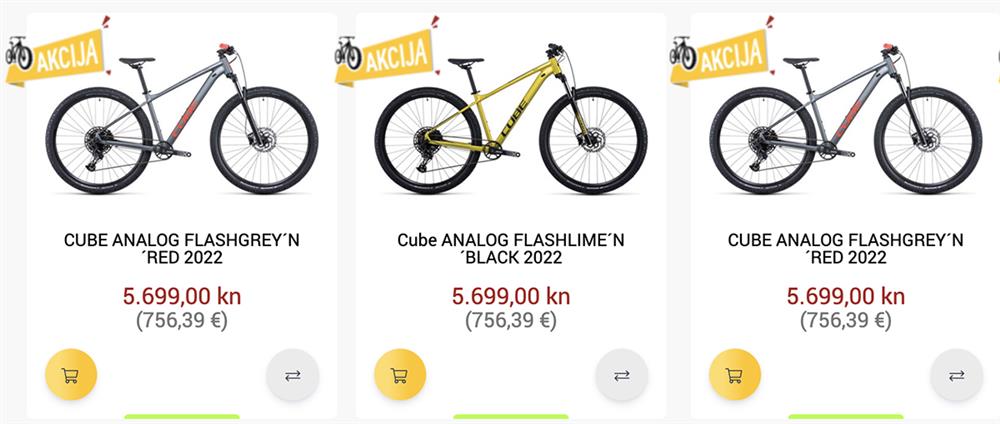The image size is (1000, 424).
Task: Open the rightmost CUBE ANALOG FLASHGREY'N'RED 2022 title
Action: click(845, 248)
